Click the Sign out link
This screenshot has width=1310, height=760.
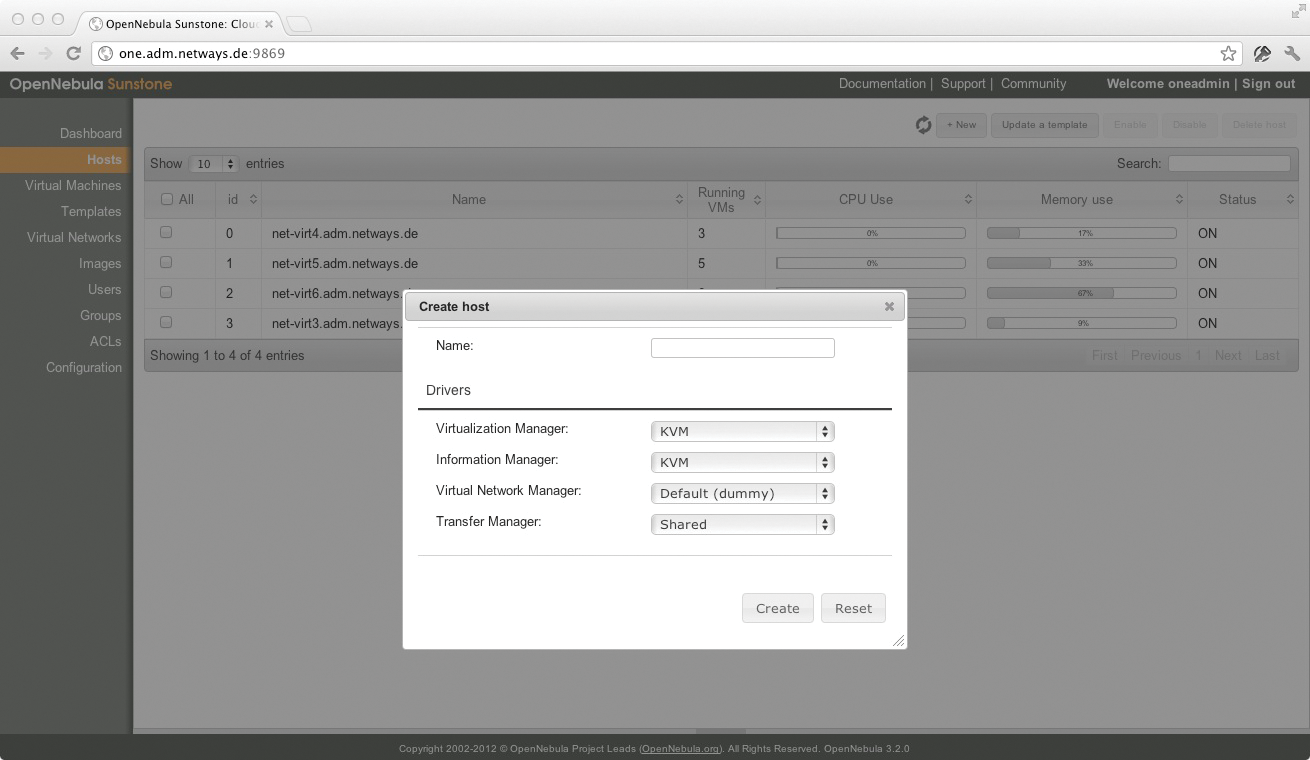point(1268,84)
